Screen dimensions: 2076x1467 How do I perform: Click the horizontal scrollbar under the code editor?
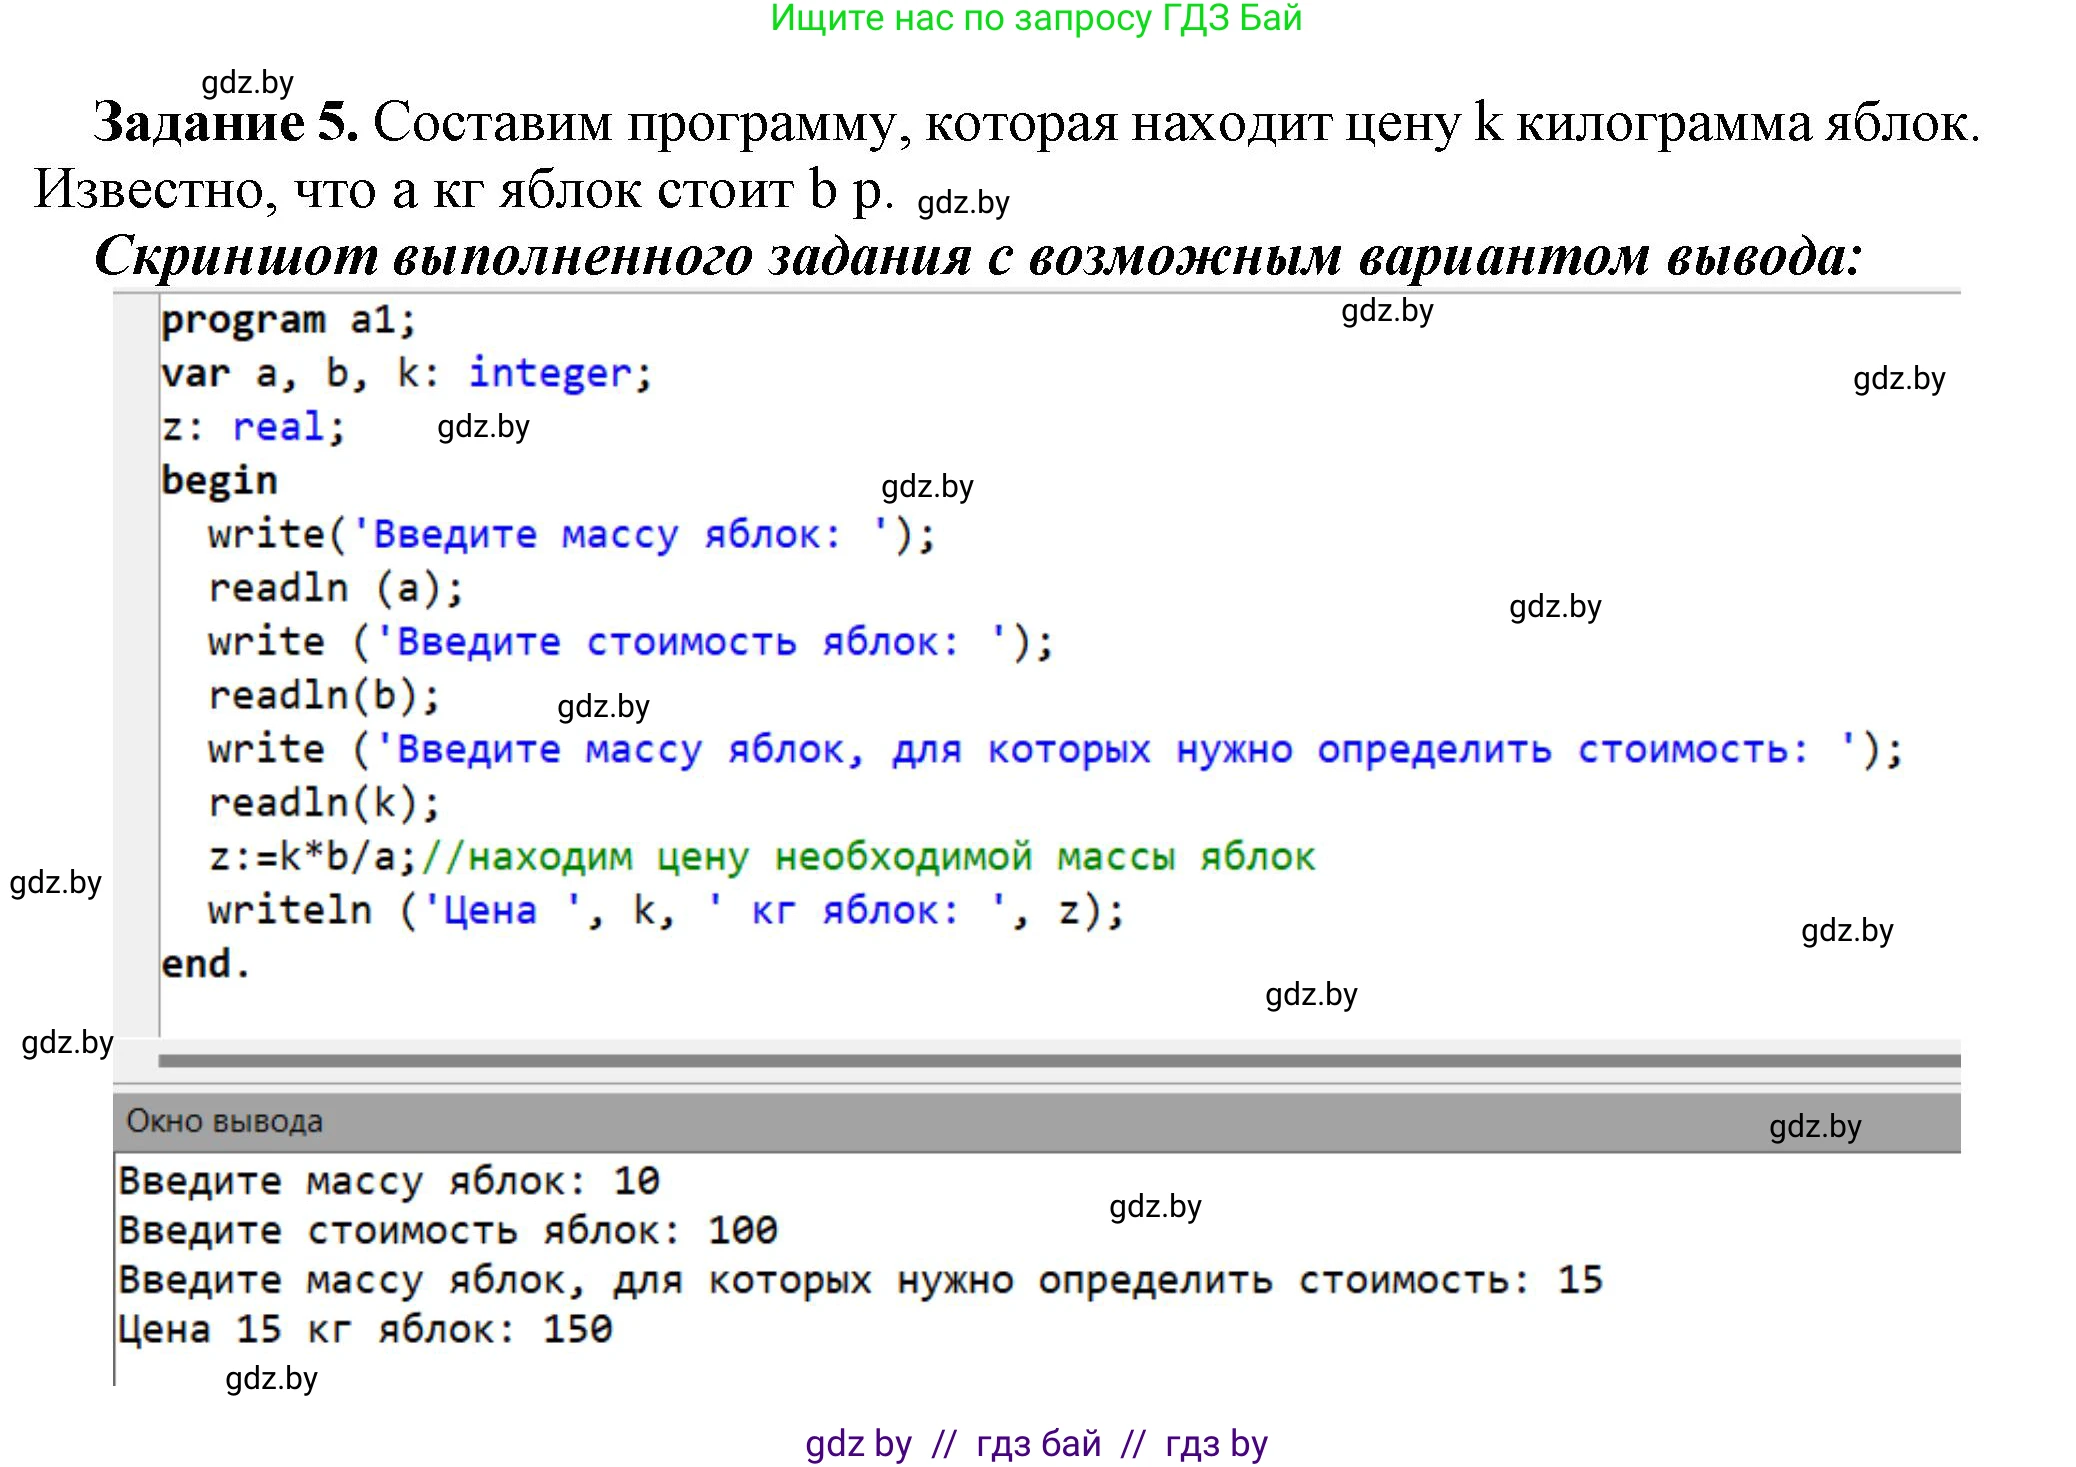click(x=1058, y=1060)
